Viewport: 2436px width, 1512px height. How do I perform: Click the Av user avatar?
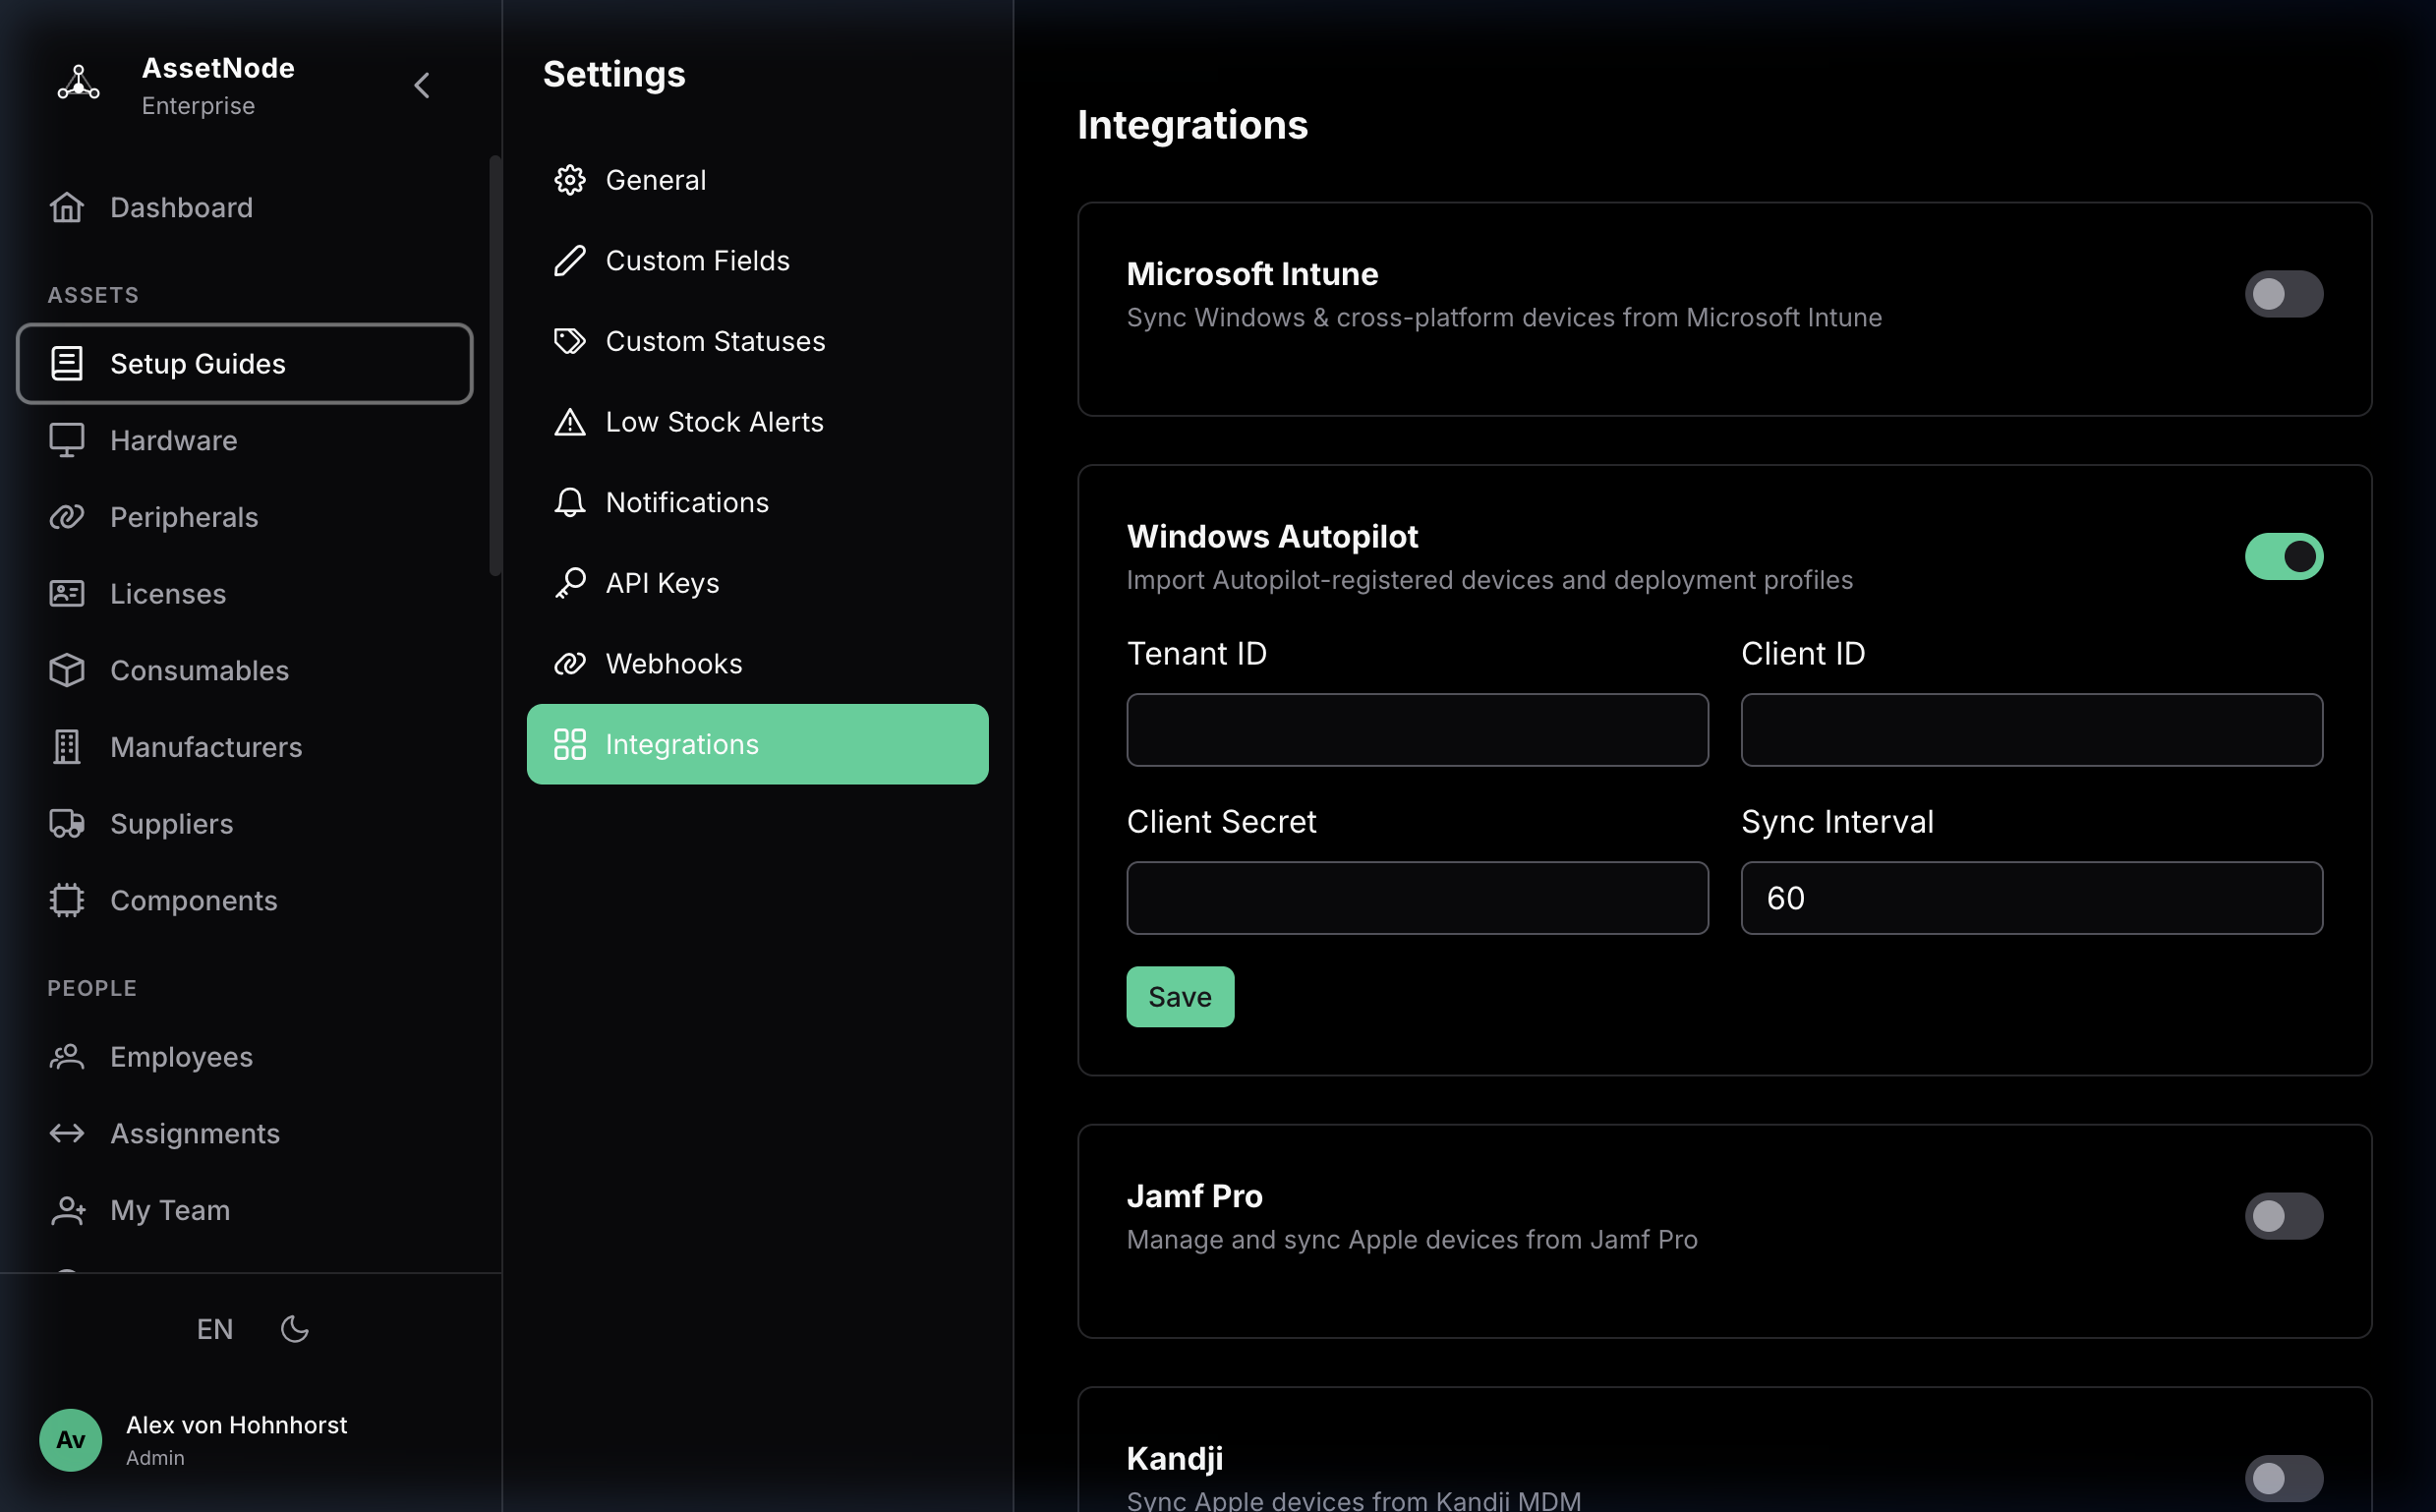click(70, 1439)
